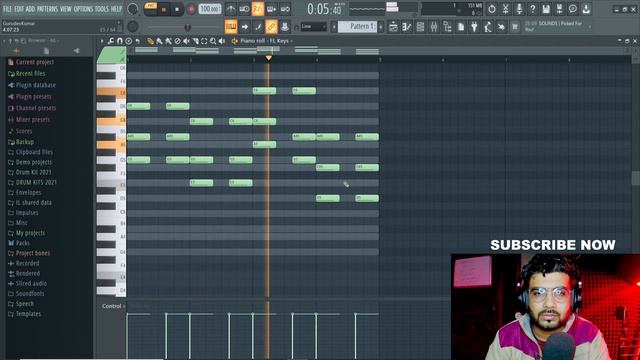Open the Browser - All dropdown title
640x360 pixels.
[x=43, y=41]
